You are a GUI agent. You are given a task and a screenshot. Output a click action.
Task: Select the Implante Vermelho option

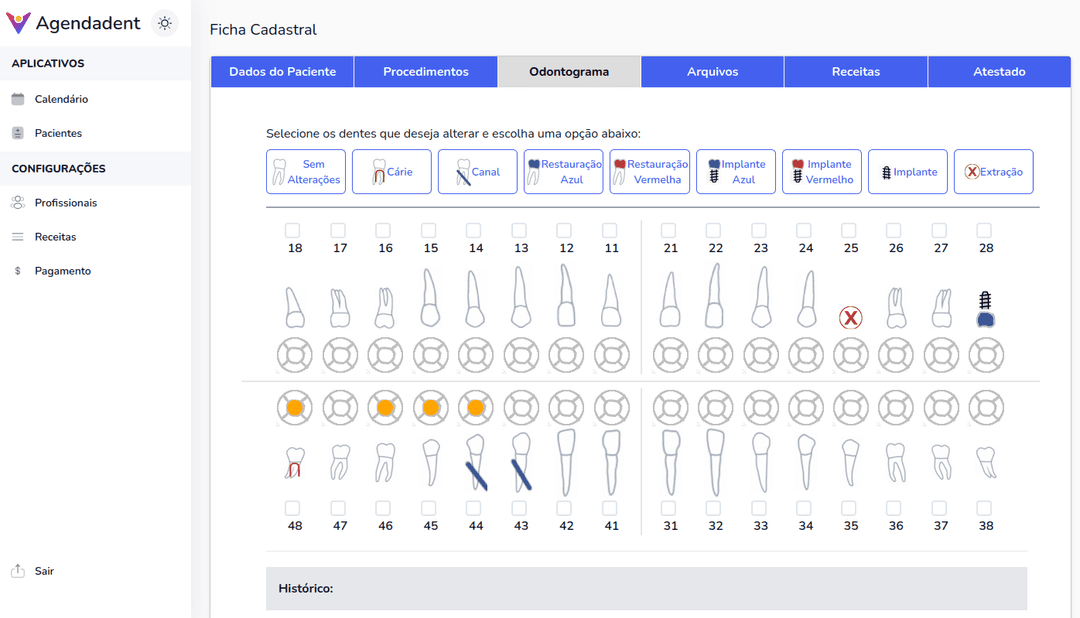[821, 171]
